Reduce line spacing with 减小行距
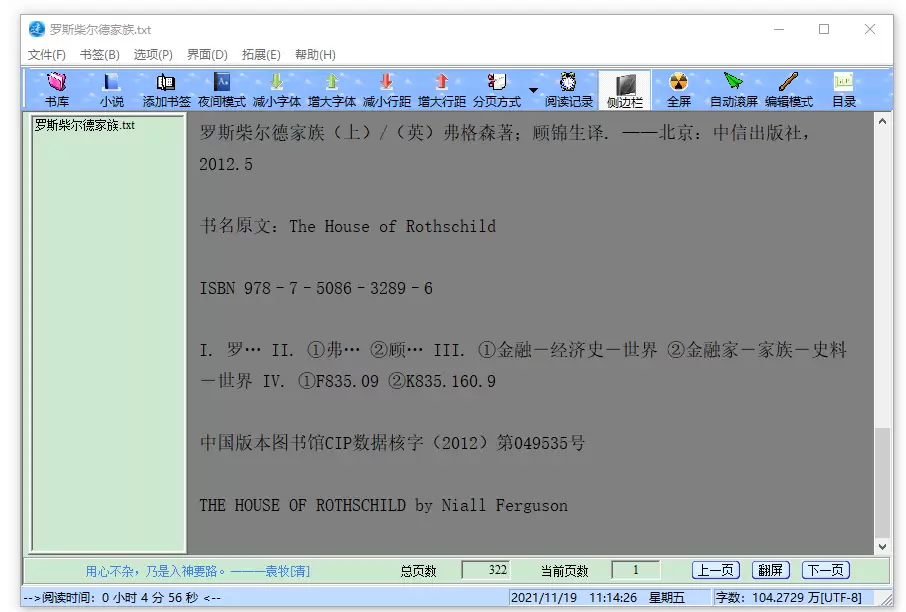 387,90
